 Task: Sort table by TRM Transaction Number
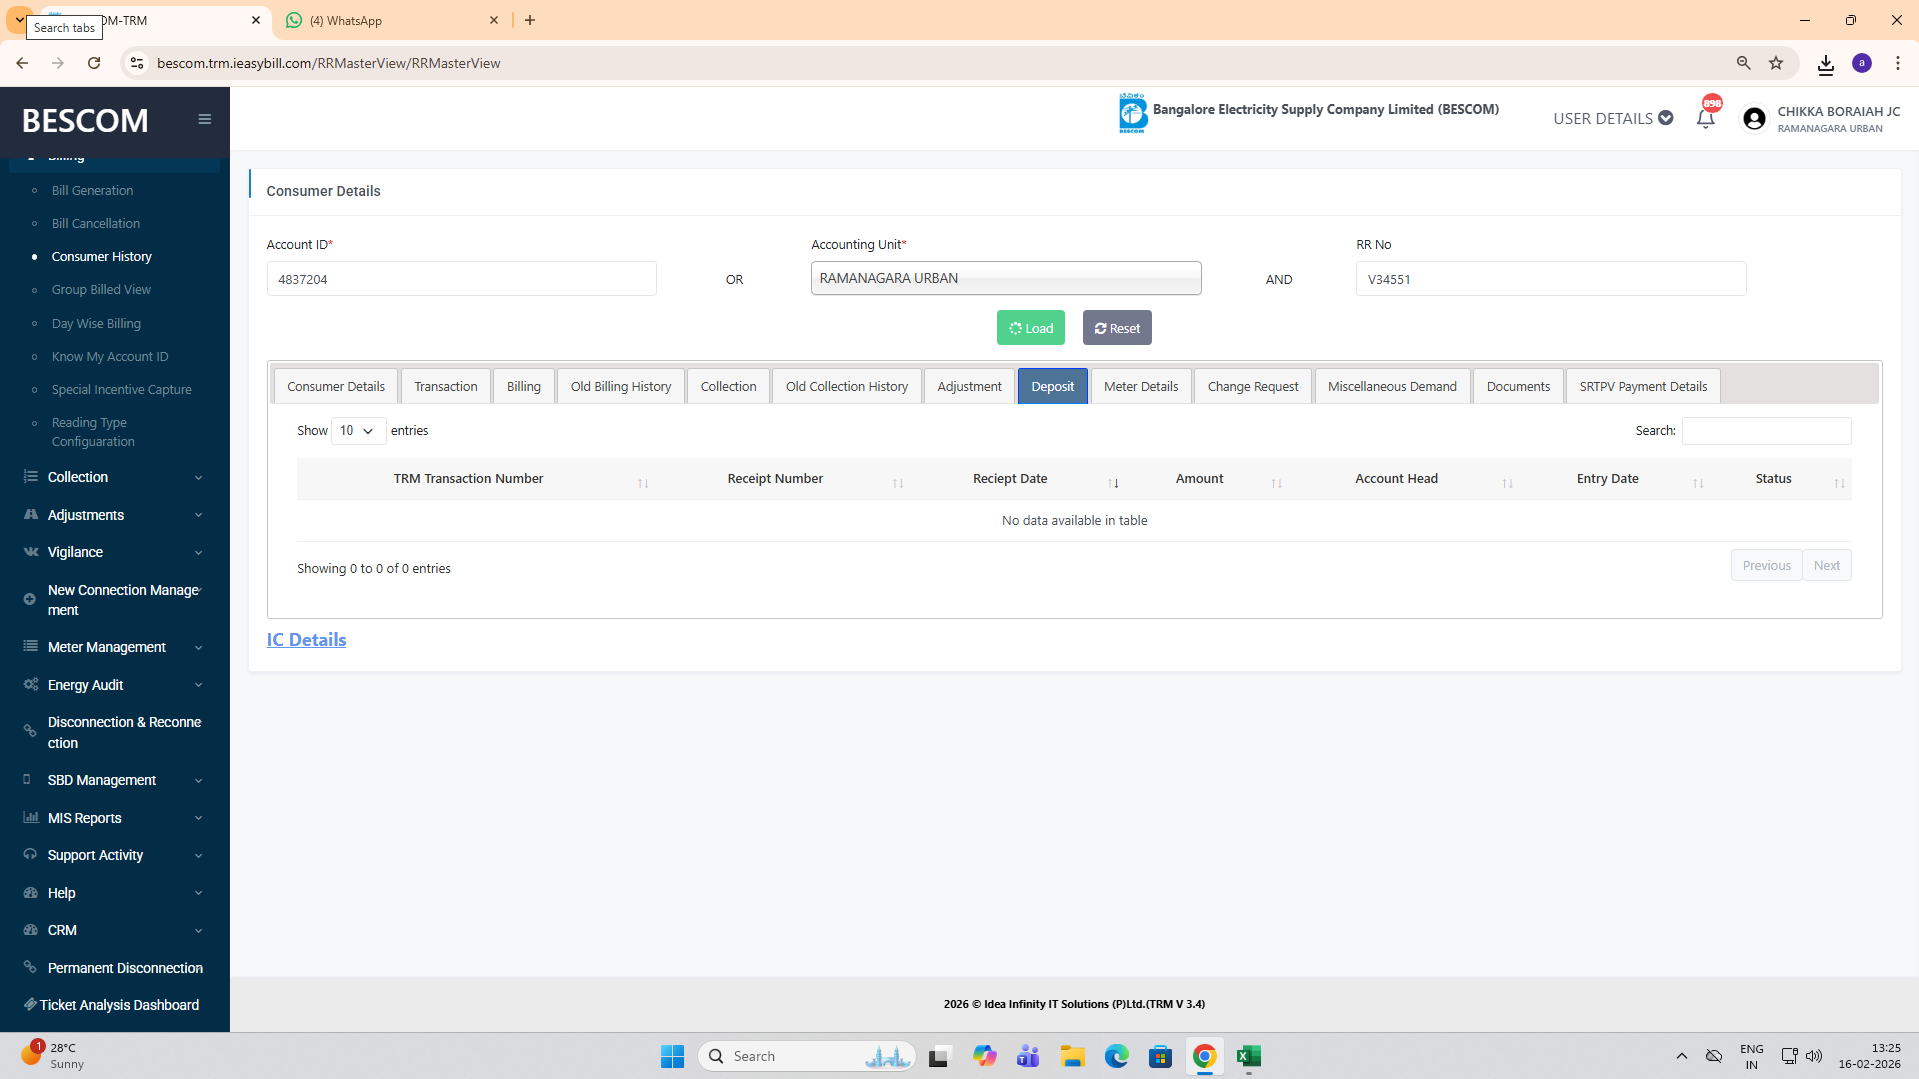point(468,479)
